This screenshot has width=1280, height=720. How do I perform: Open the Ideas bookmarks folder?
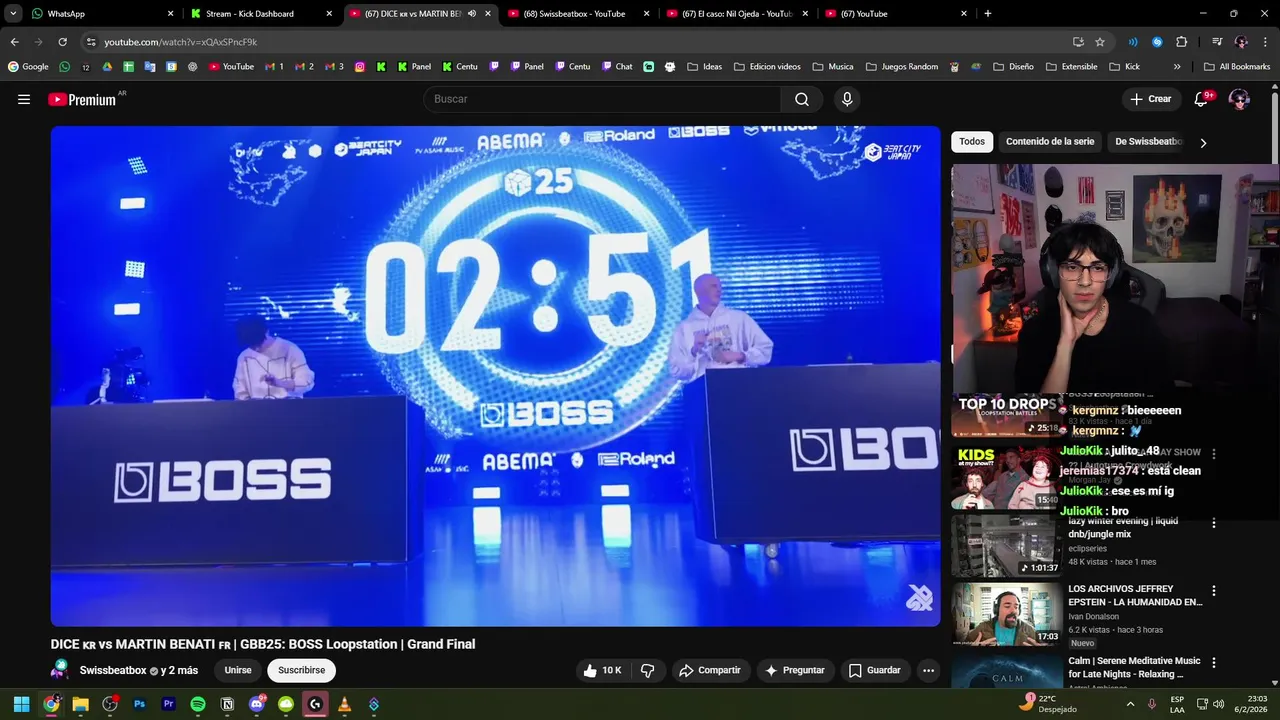(704, 67)
